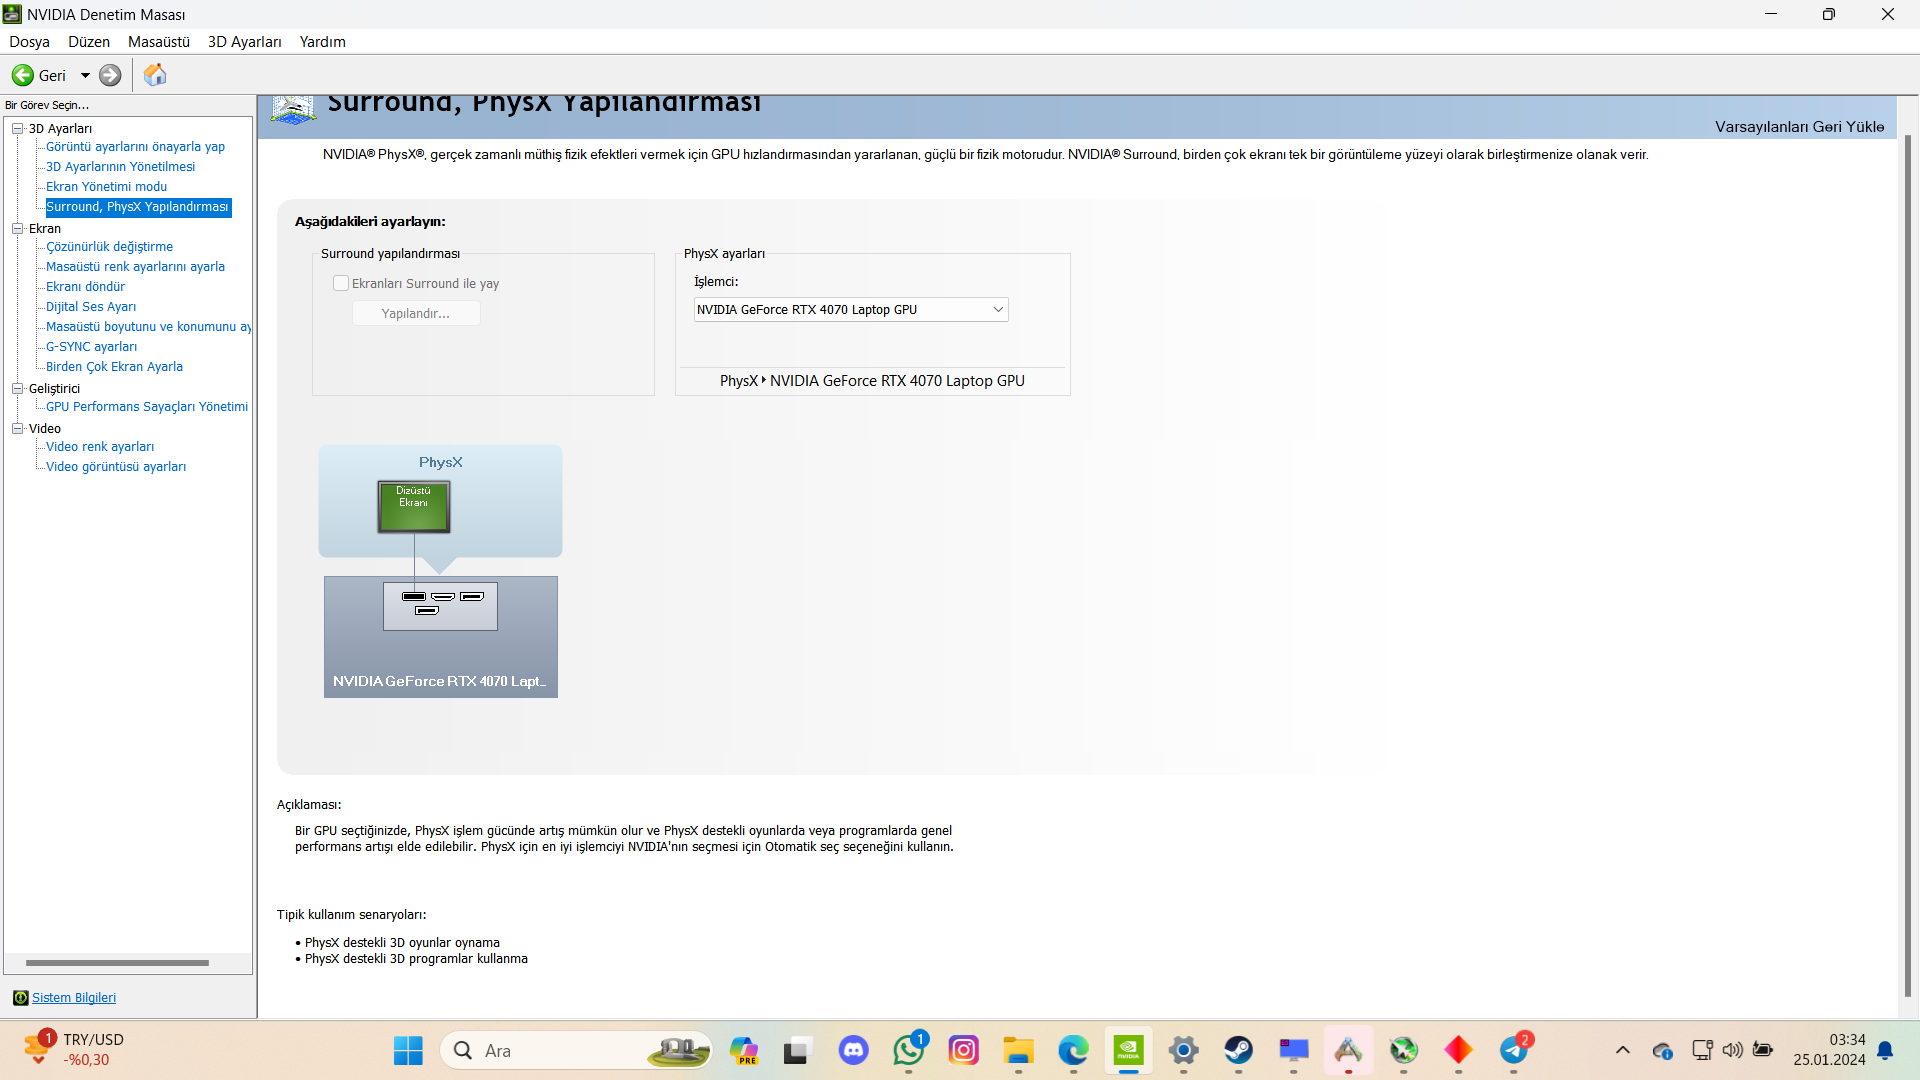Click the Sistem Bilgileri icon
The image size is (1920, 1080).
[x=20, y=998]
